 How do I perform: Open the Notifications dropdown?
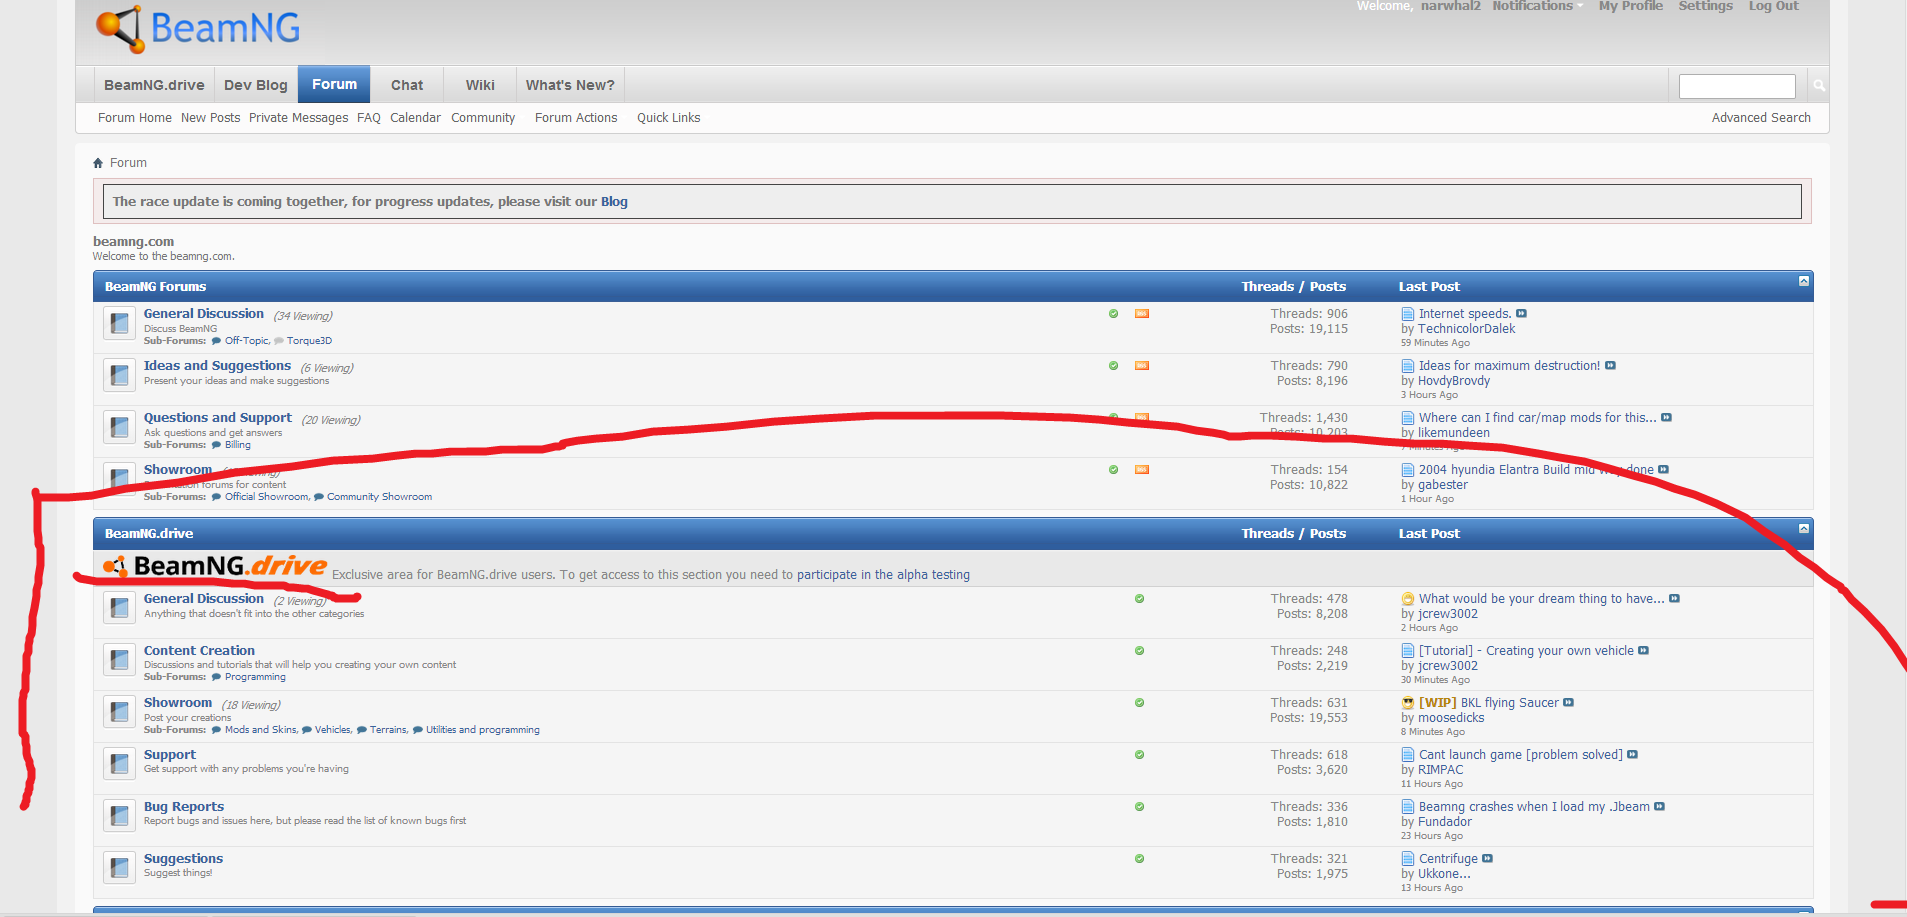[x=1537, y=6]
